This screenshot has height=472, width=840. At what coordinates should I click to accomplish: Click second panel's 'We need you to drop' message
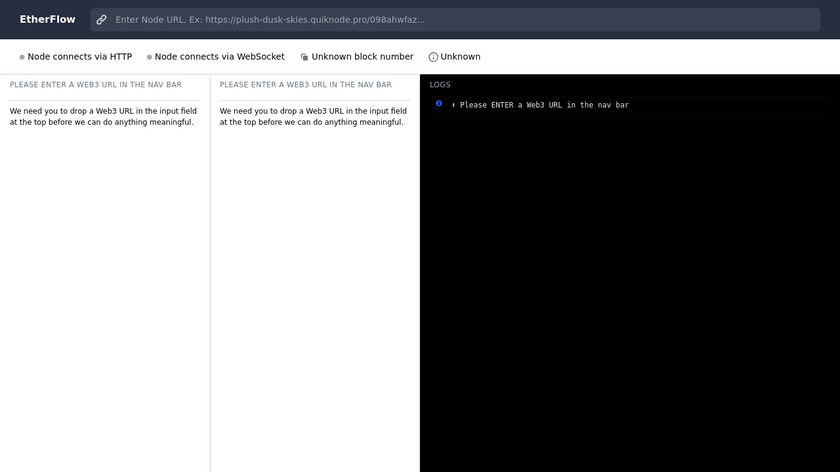(313, 116)
